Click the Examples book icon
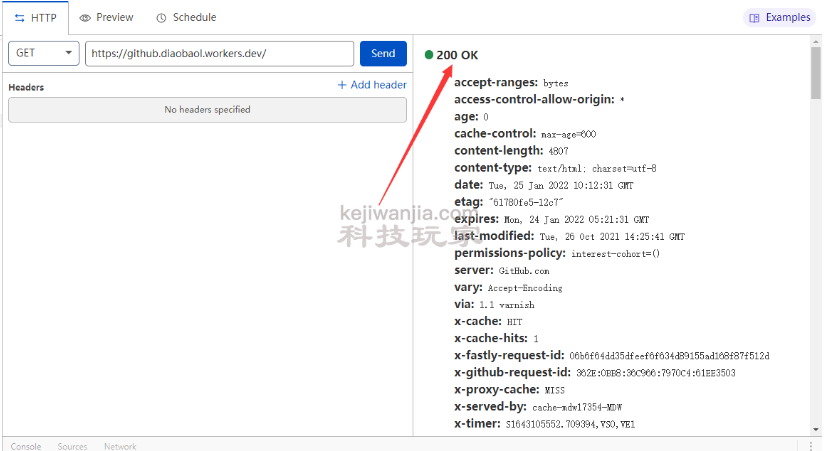 tap(755, 18)
